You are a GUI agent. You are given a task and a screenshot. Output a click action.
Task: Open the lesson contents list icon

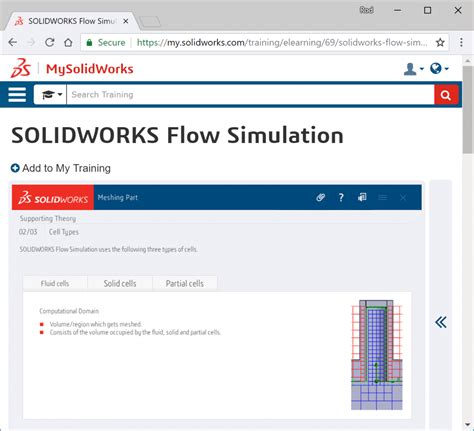(383, 198)
